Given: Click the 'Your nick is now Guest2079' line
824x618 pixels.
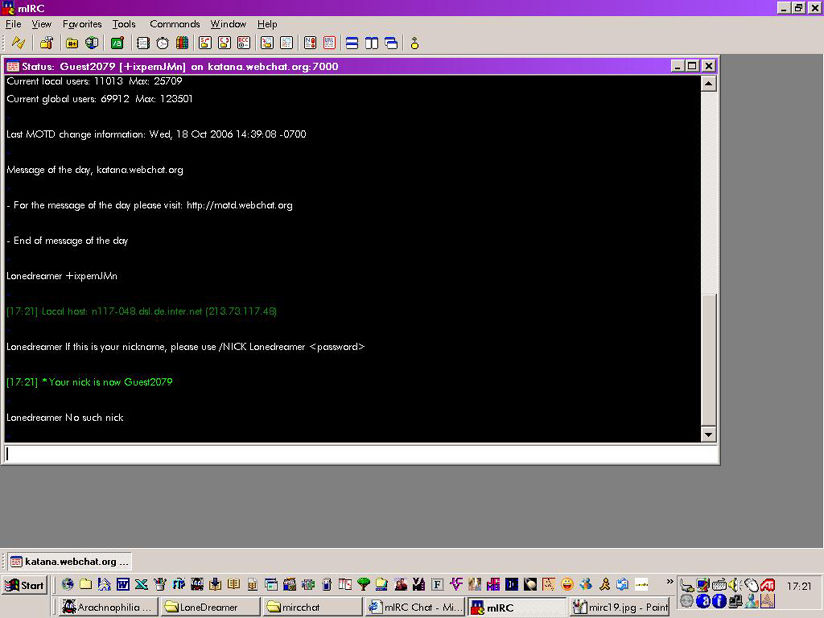Looking at the screenshot, I should [89, 382].
